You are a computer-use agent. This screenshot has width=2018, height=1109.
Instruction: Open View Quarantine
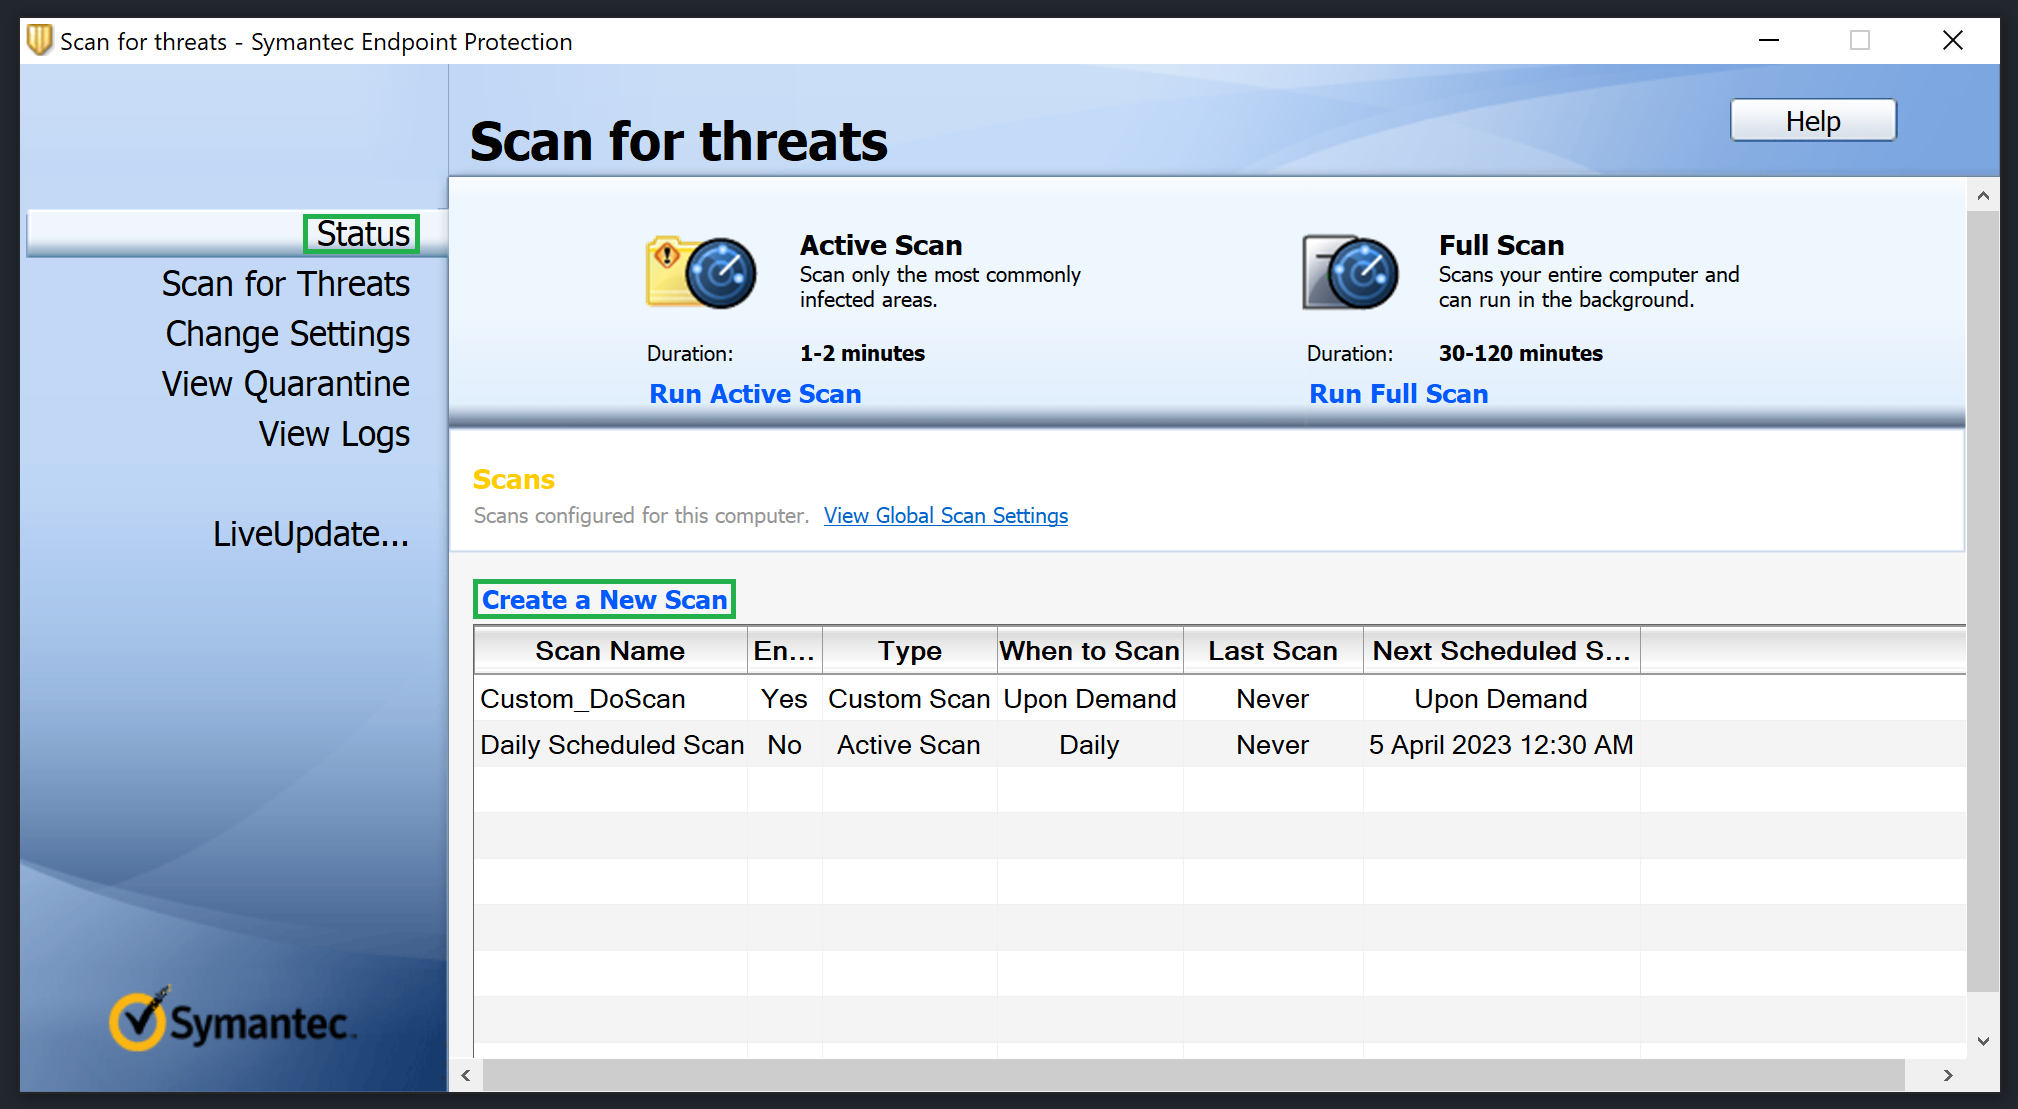(285, 383)
